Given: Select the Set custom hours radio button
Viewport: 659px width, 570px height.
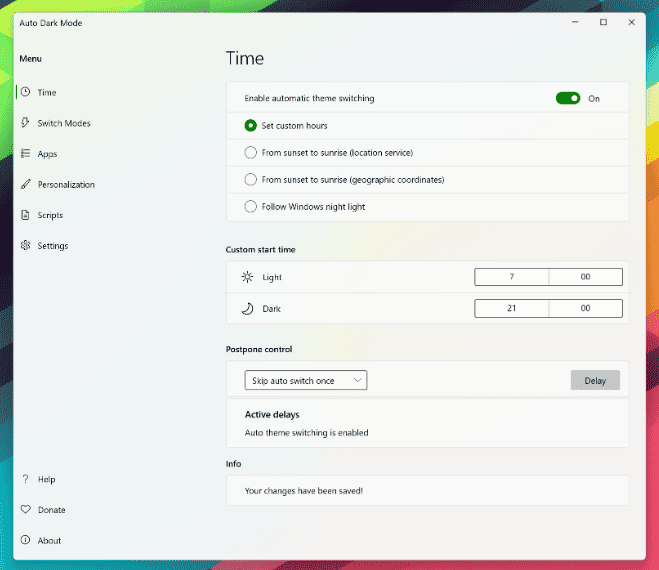Looking at the screenshot, I should tap(251, 126).
